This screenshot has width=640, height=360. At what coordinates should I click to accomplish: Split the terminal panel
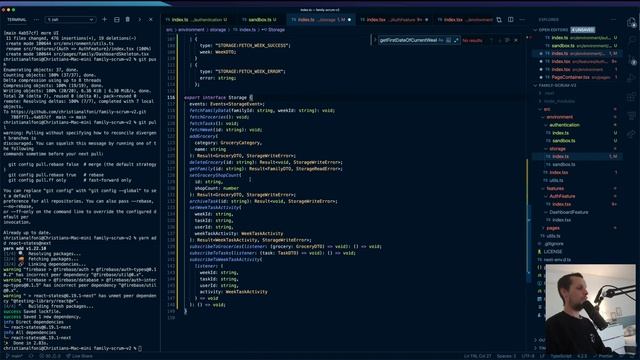pyautogui.click(x=117, y=19)
